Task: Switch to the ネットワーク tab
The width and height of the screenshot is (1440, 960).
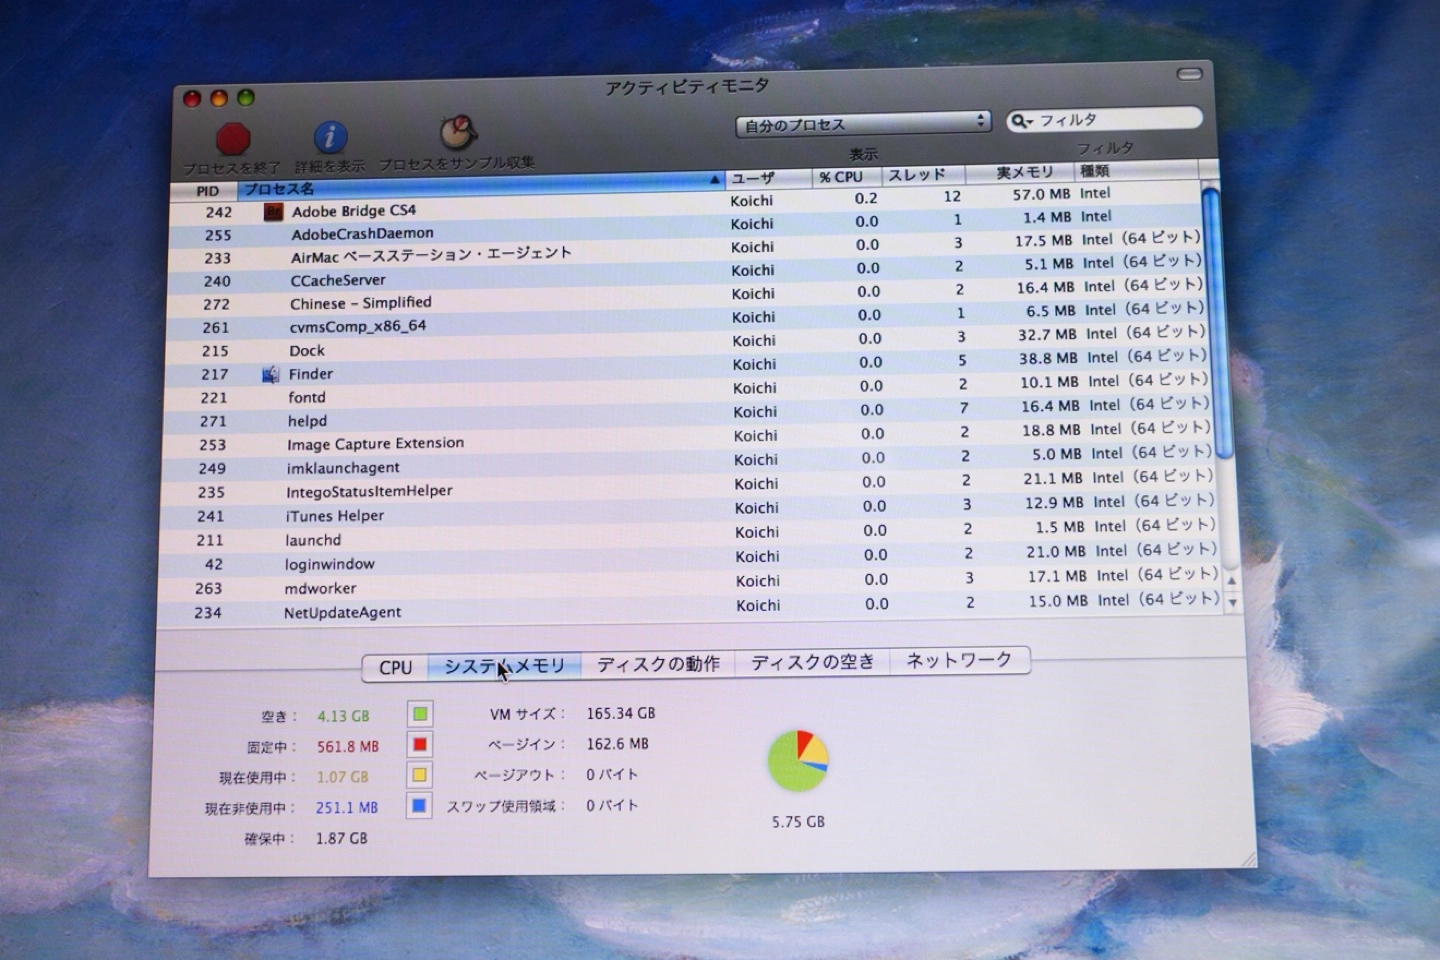Action: pos(958,659)
